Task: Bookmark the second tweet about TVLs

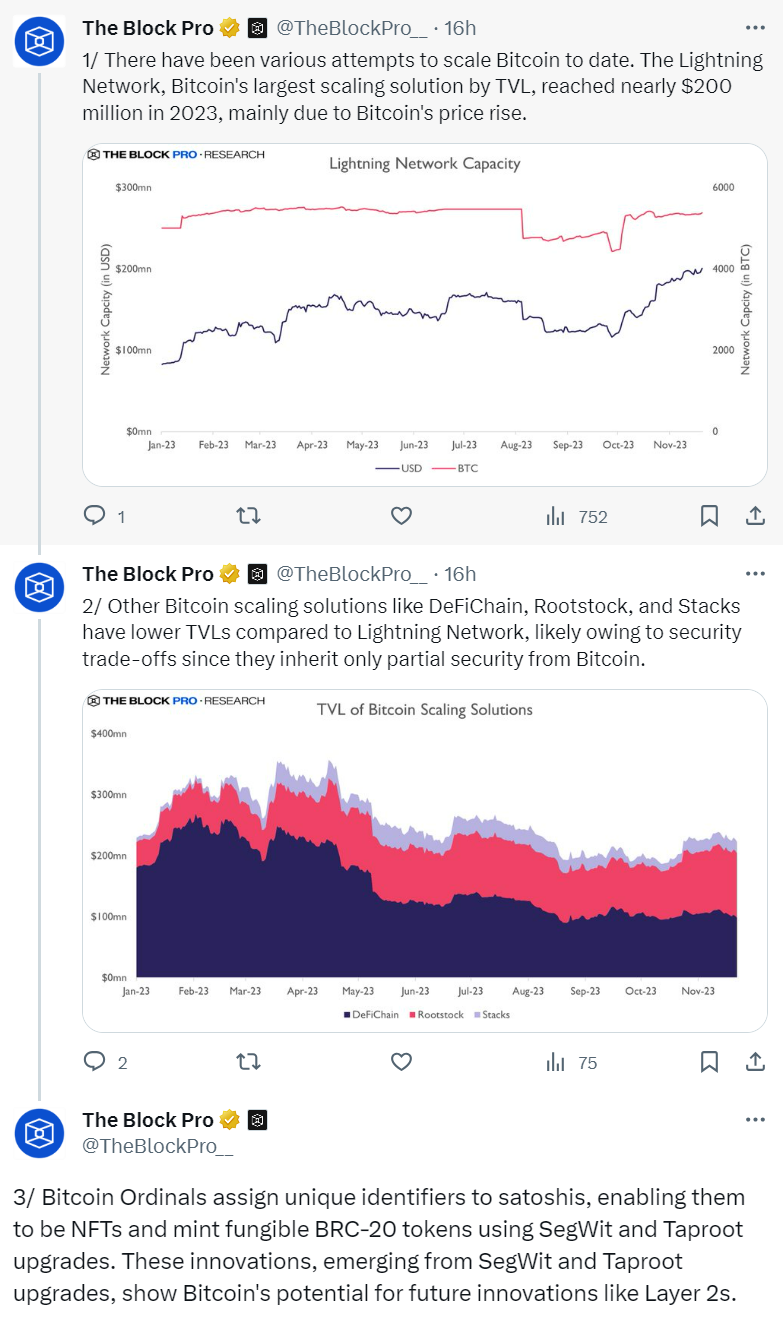Action: tap(709, 1062)
